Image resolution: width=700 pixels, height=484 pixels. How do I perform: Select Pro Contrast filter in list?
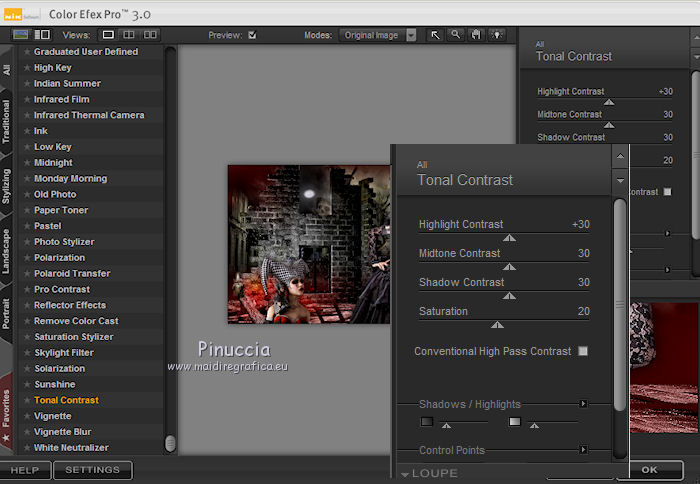coord(62,289)
